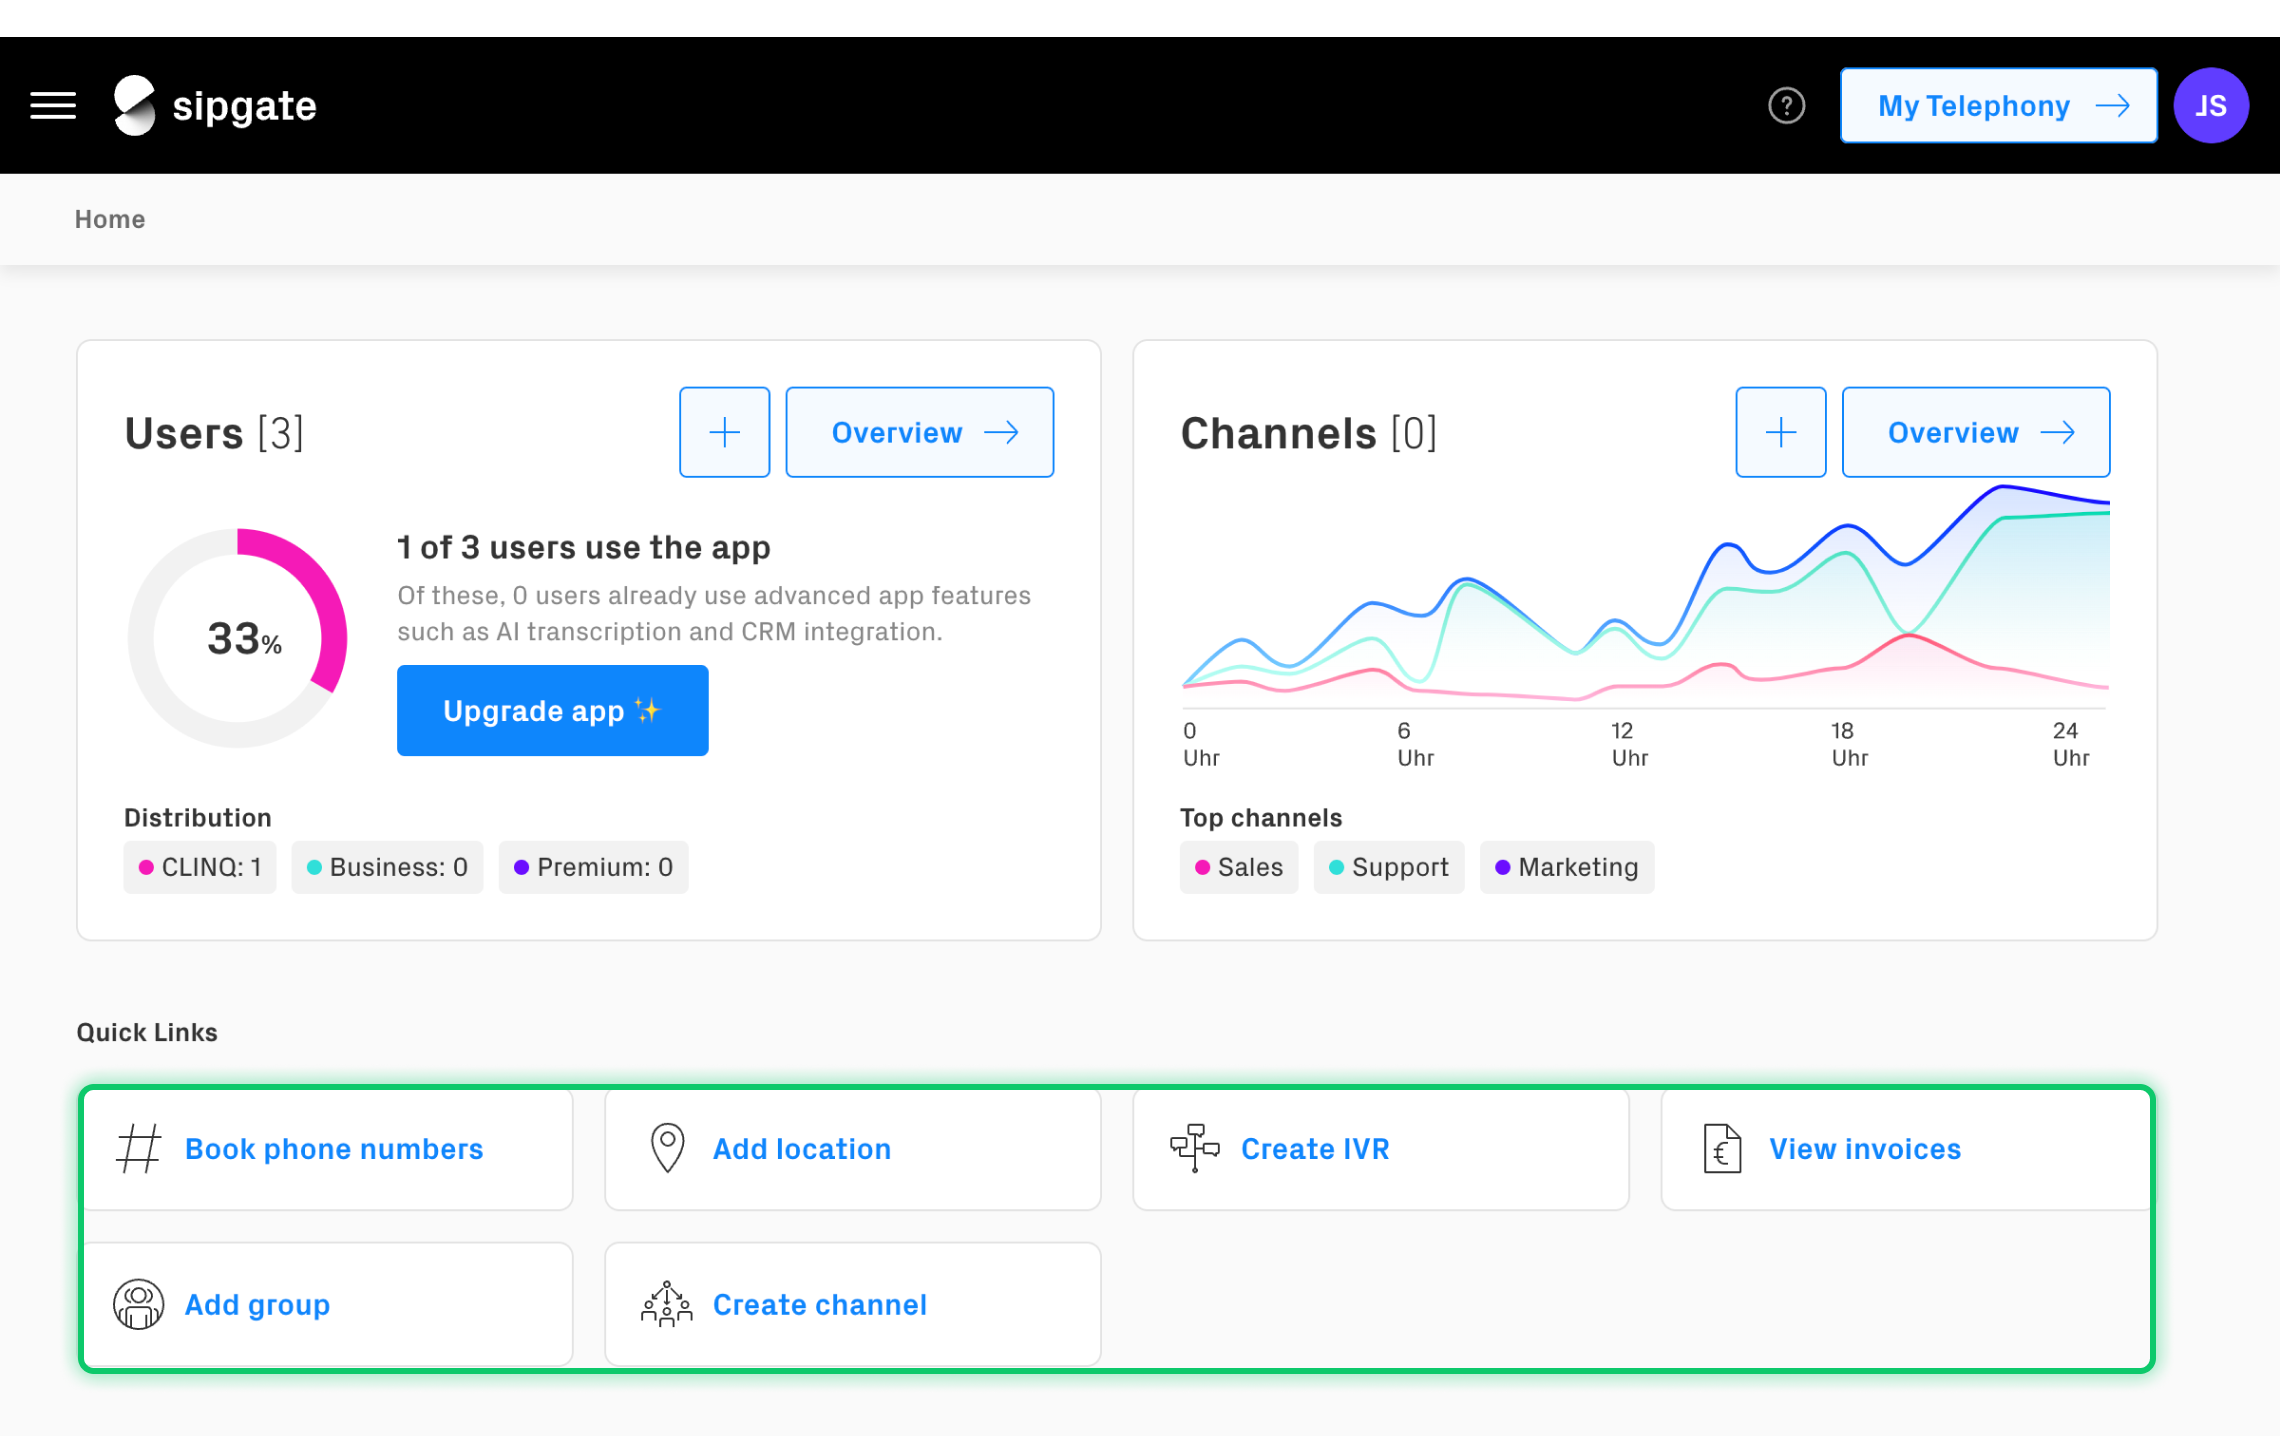2280x1436 pixels.
Task: Click the Upgrade app button
Action: coord(552,710)
